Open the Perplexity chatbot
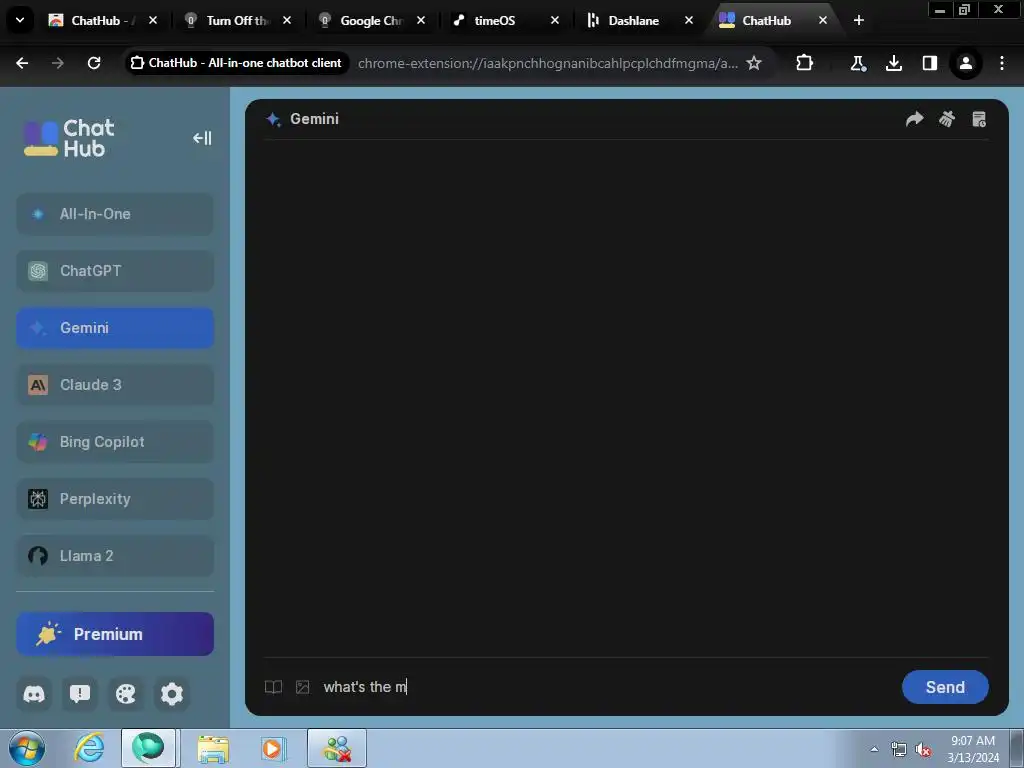 [x=115, y=499]
